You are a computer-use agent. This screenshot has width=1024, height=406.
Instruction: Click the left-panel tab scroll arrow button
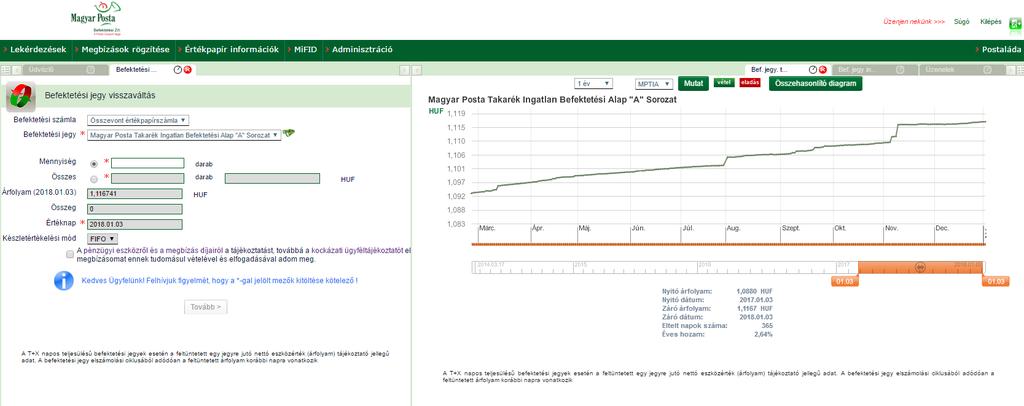pyautogui.click(x=404, y=70)
